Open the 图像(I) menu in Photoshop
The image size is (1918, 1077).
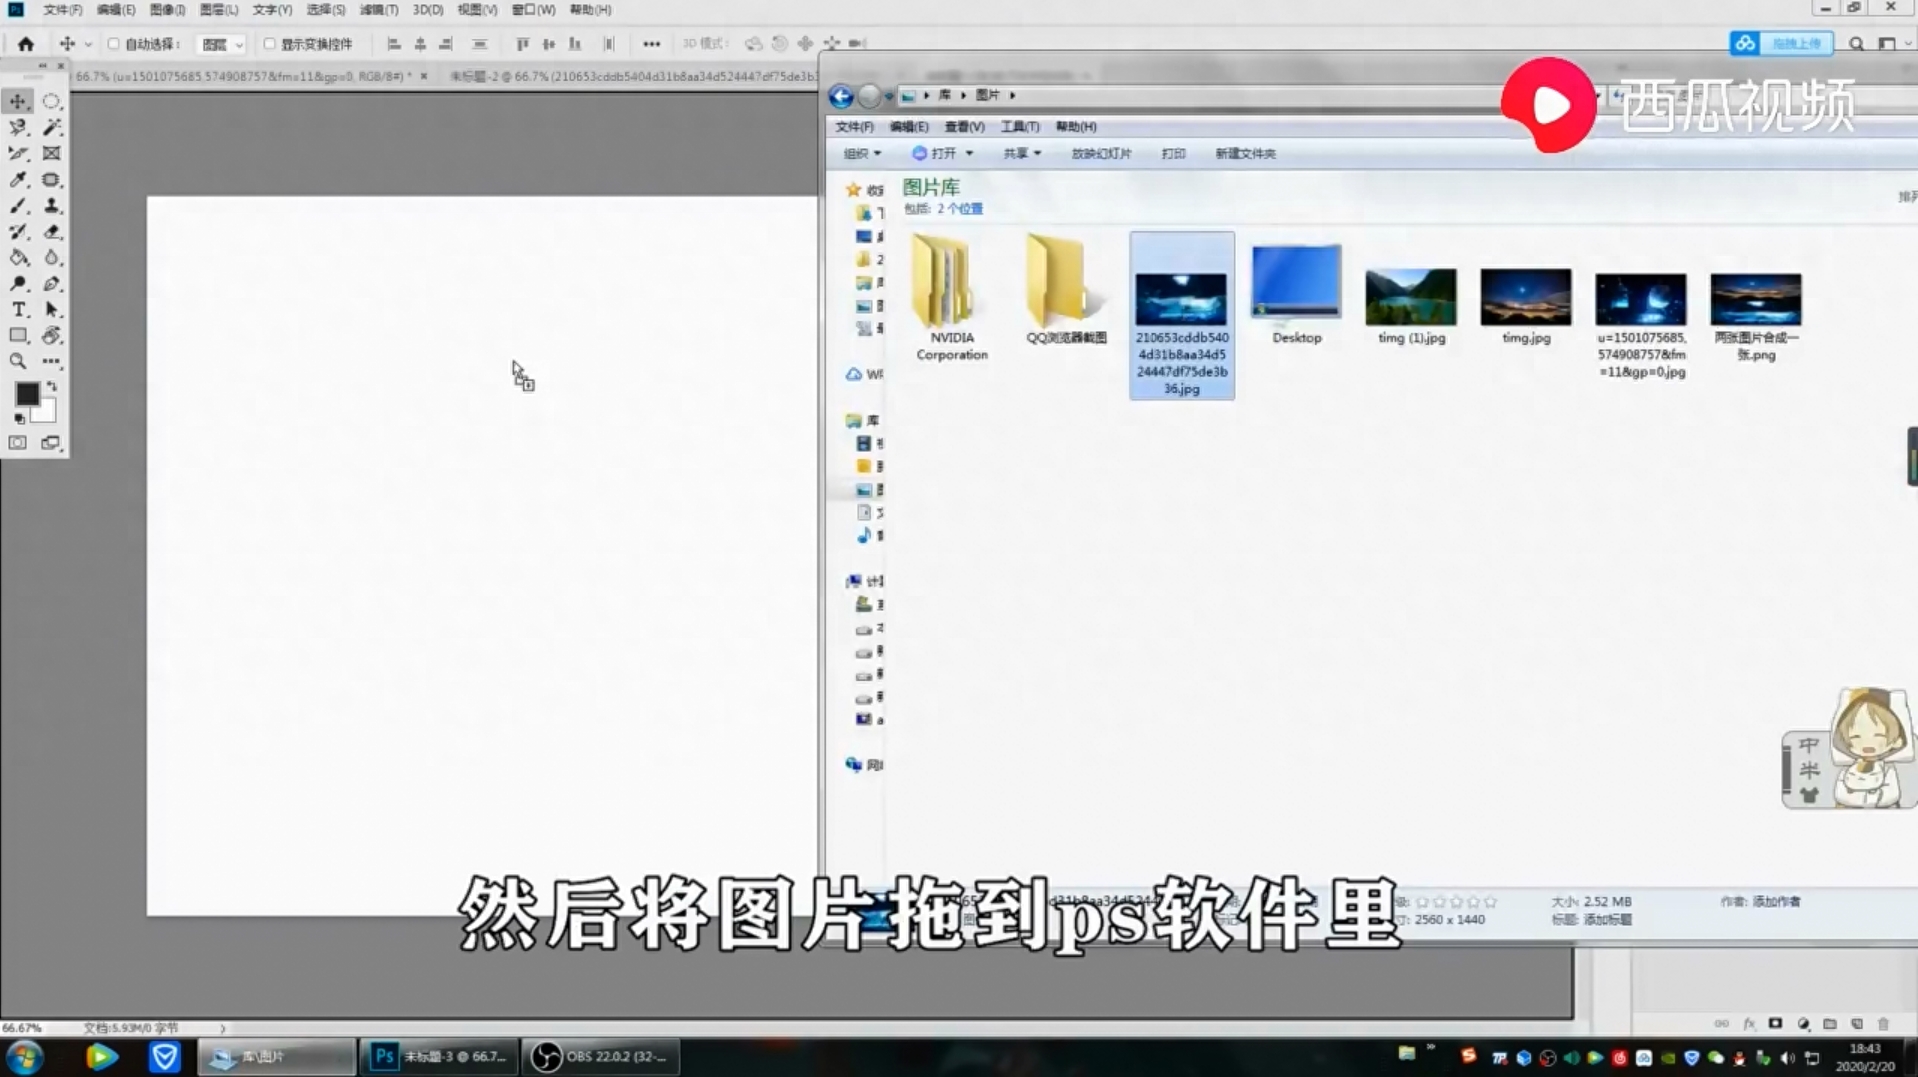point(167,10)
